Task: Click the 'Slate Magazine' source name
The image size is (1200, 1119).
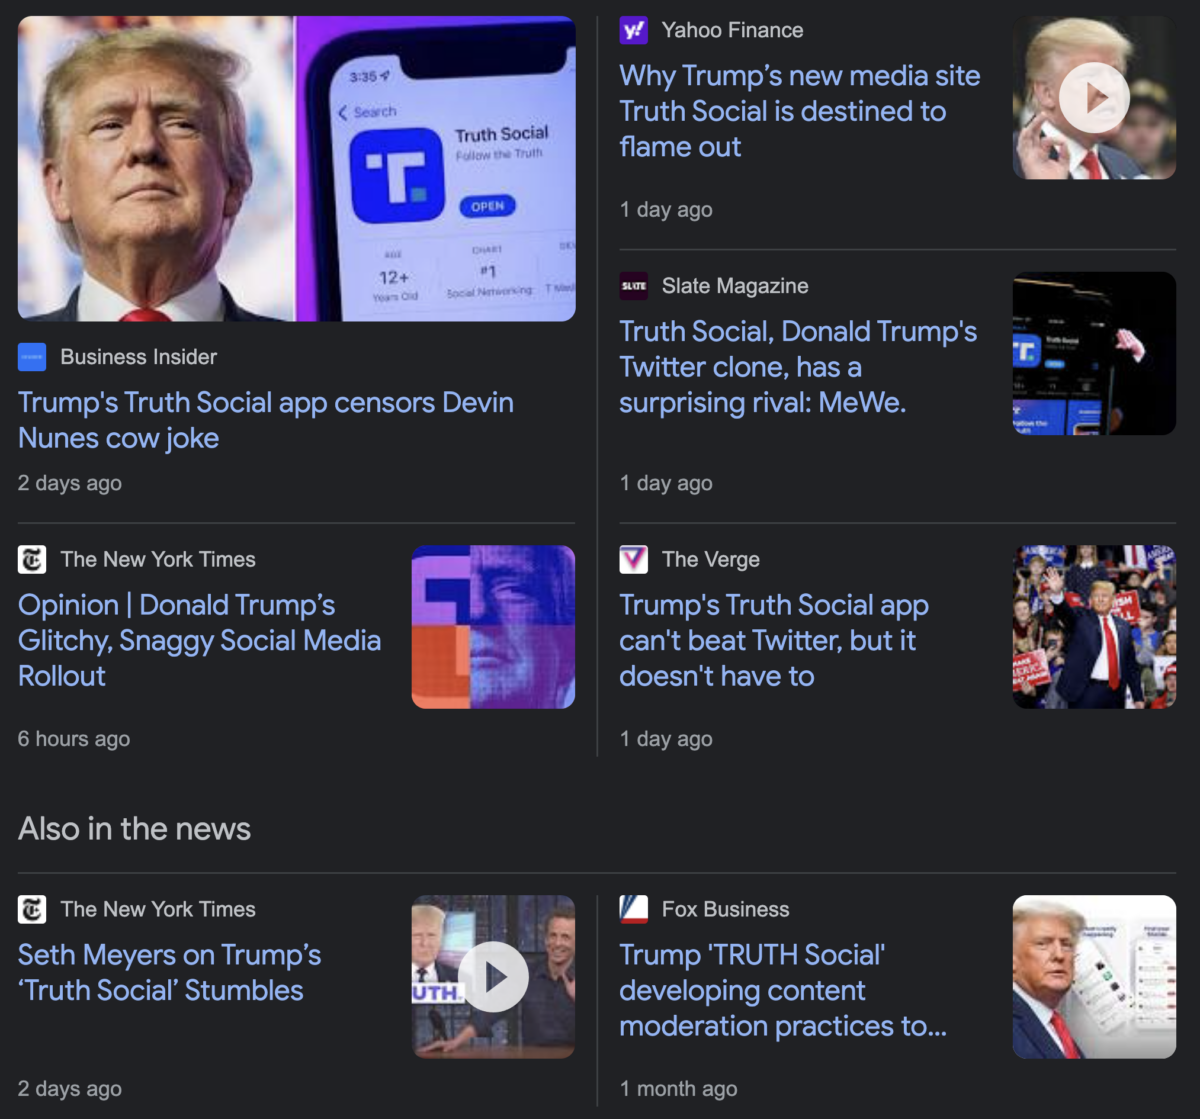Action: 735,286
